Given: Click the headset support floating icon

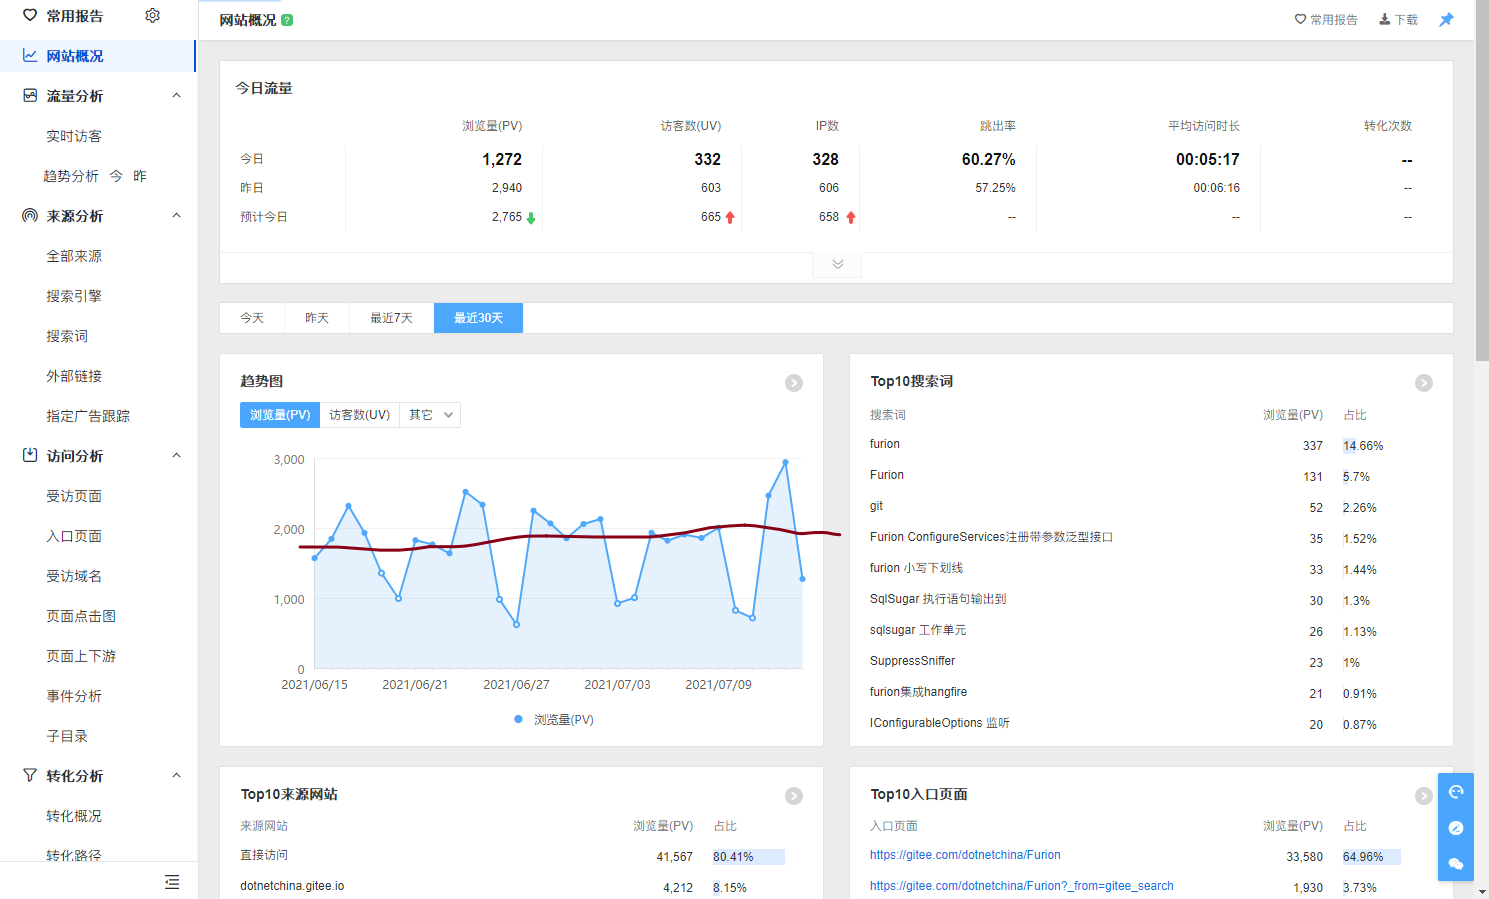Looking at the screenshot, I should pos(1456,792).
